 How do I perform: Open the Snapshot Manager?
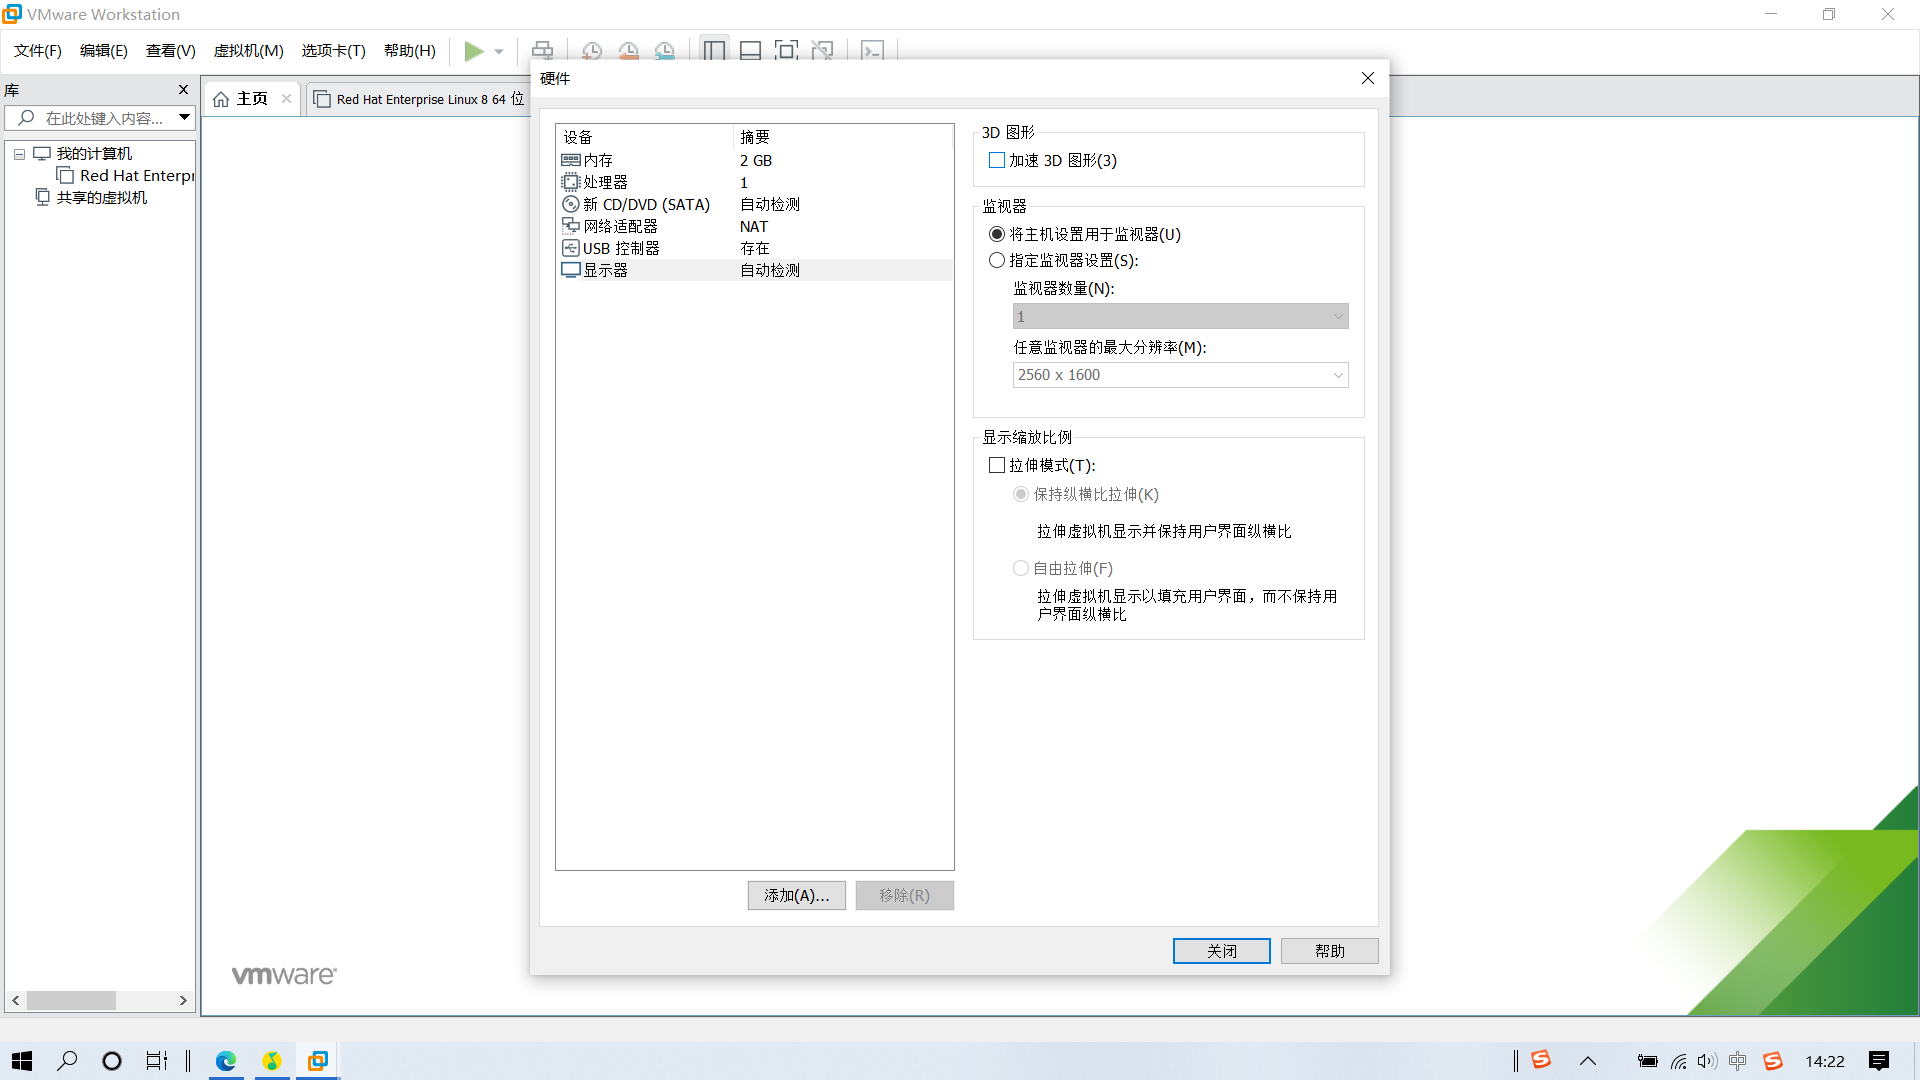665,51
